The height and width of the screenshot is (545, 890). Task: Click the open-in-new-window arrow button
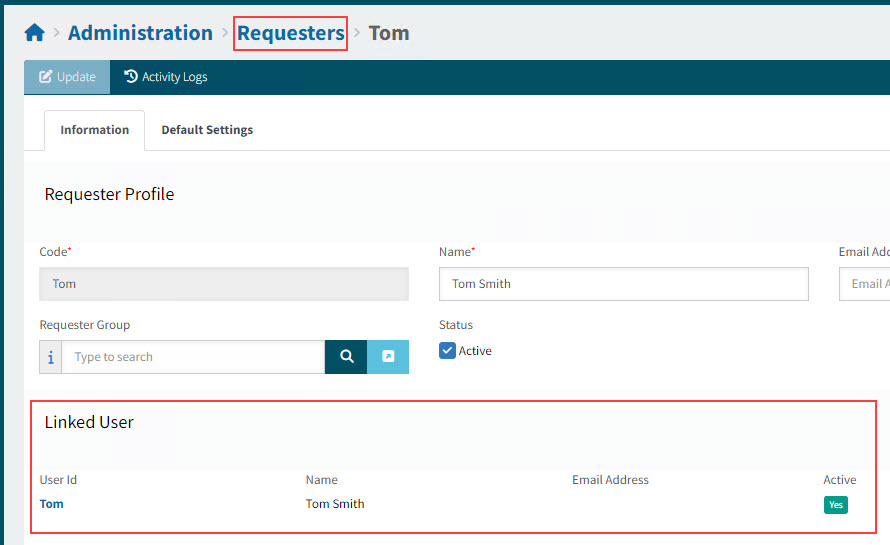388,357
